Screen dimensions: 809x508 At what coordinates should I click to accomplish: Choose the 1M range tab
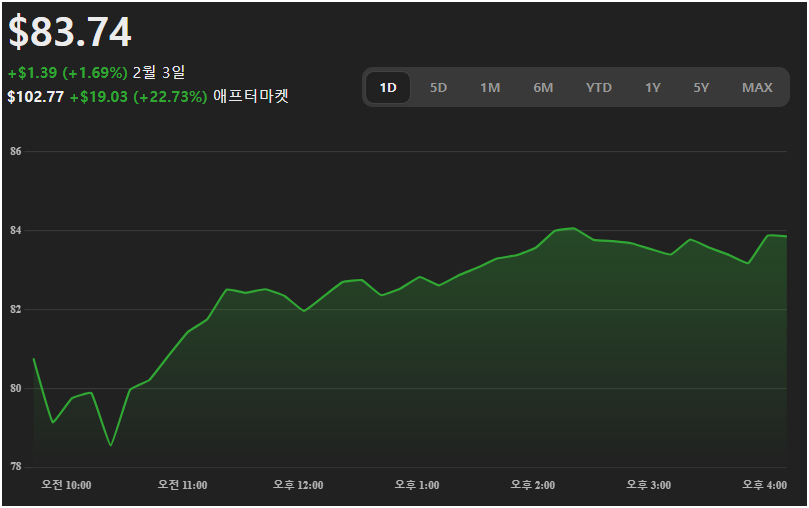(x=490, y=88)
